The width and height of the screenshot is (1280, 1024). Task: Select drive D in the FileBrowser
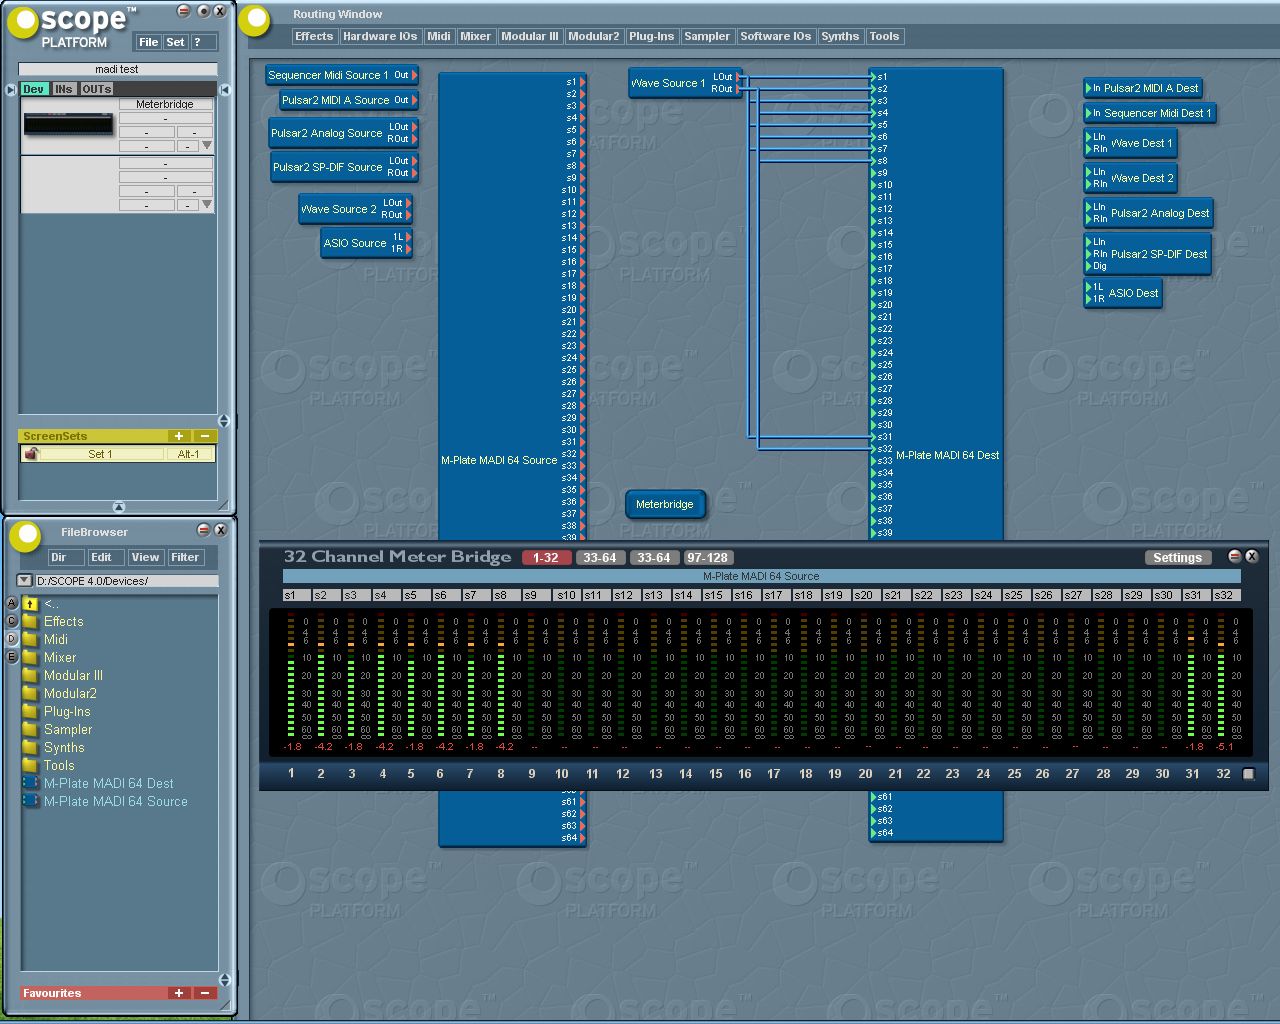click(x=12, y=639)
